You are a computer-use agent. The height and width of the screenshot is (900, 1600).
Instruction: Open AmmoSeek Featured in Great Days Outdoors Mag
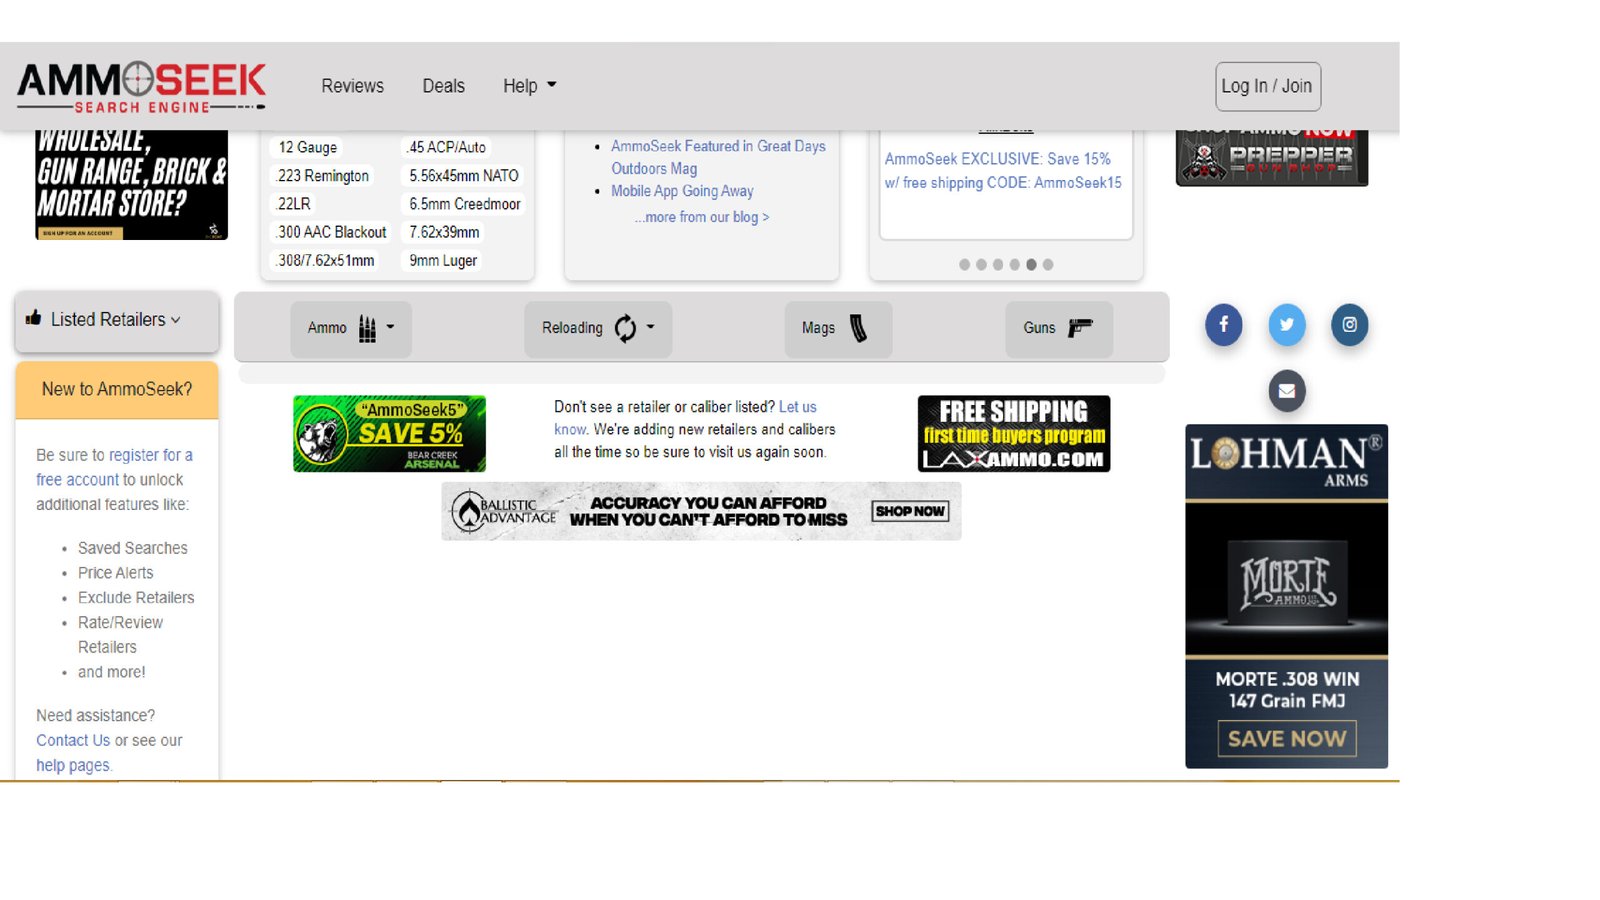[718, 157]
